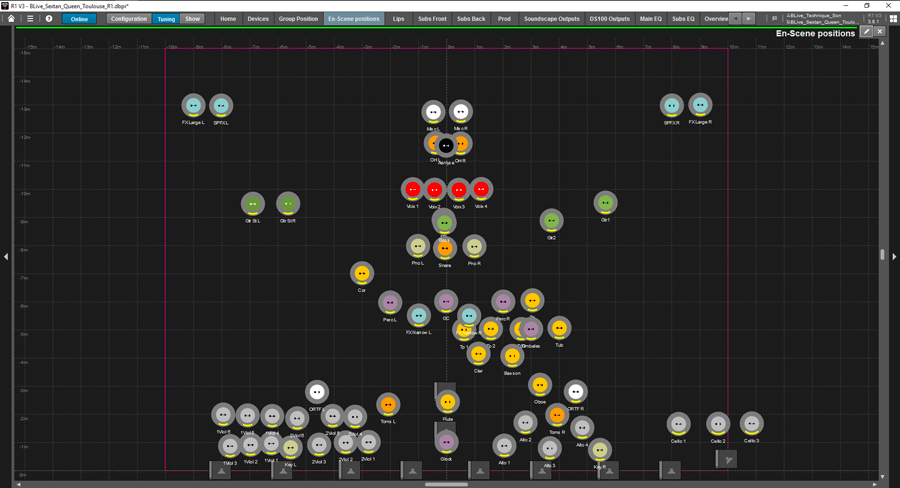Select the En-Scene positions tab
This screenshot has width=900, height=488.
[x=354, y=19]
